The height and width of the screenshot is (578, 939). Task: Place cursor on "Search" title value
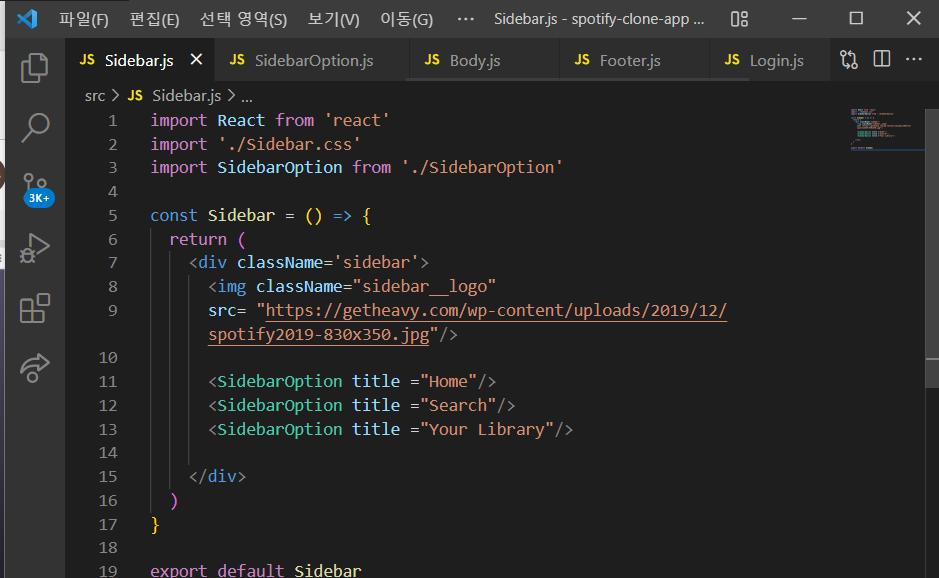click(458, 405)
